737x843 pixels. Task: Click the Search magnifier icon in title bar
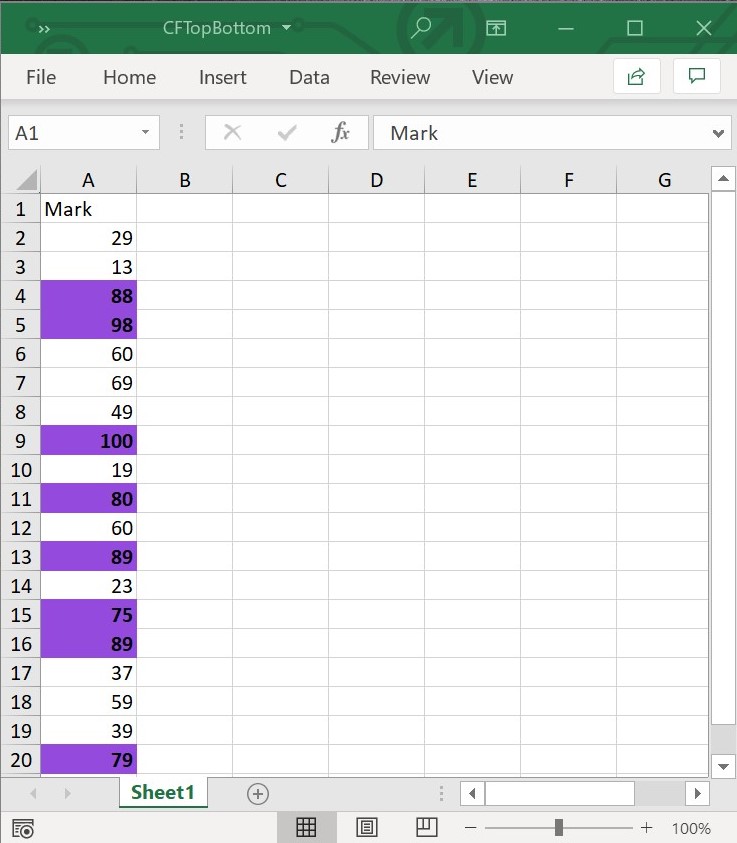pyautogui.click(x=421, y=28)
